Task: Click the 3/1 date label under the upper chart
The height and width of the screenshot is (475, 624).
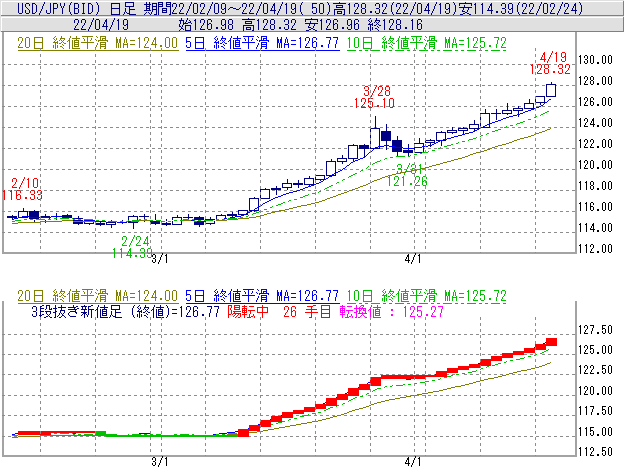Action: click(160, 259)
